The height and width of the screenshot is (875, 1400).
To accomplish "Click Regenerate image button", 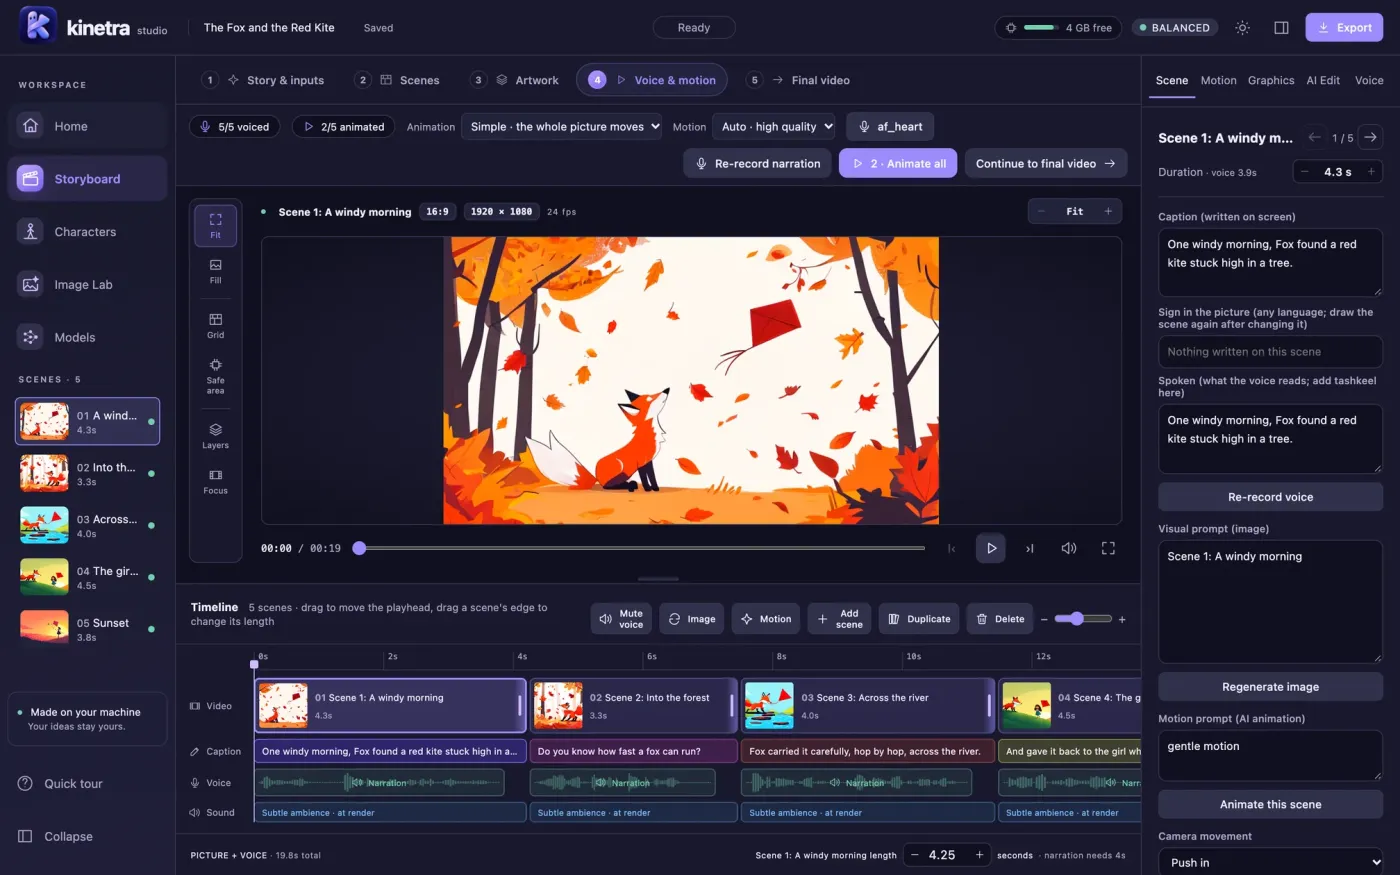I will [x=1270, y=687].
